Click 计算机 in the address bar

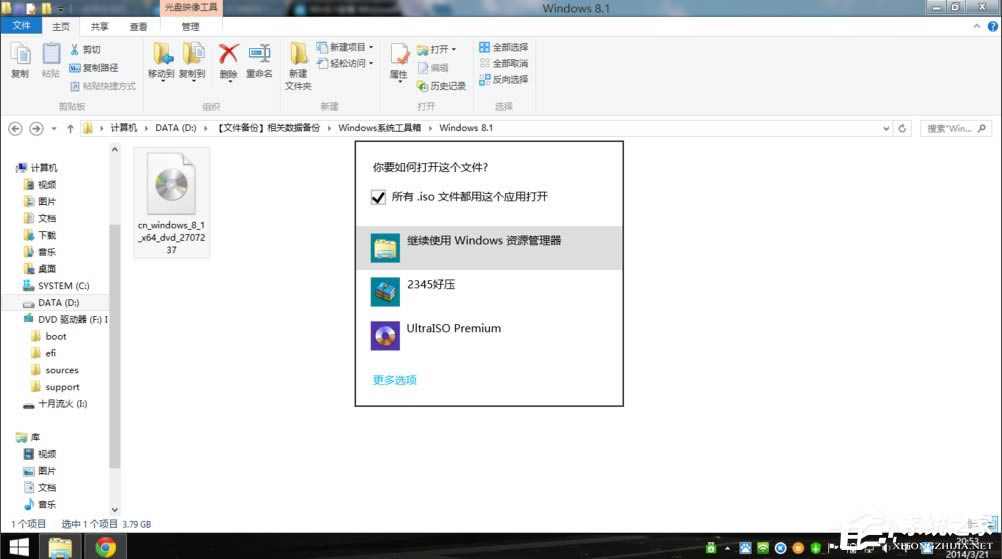123,128
